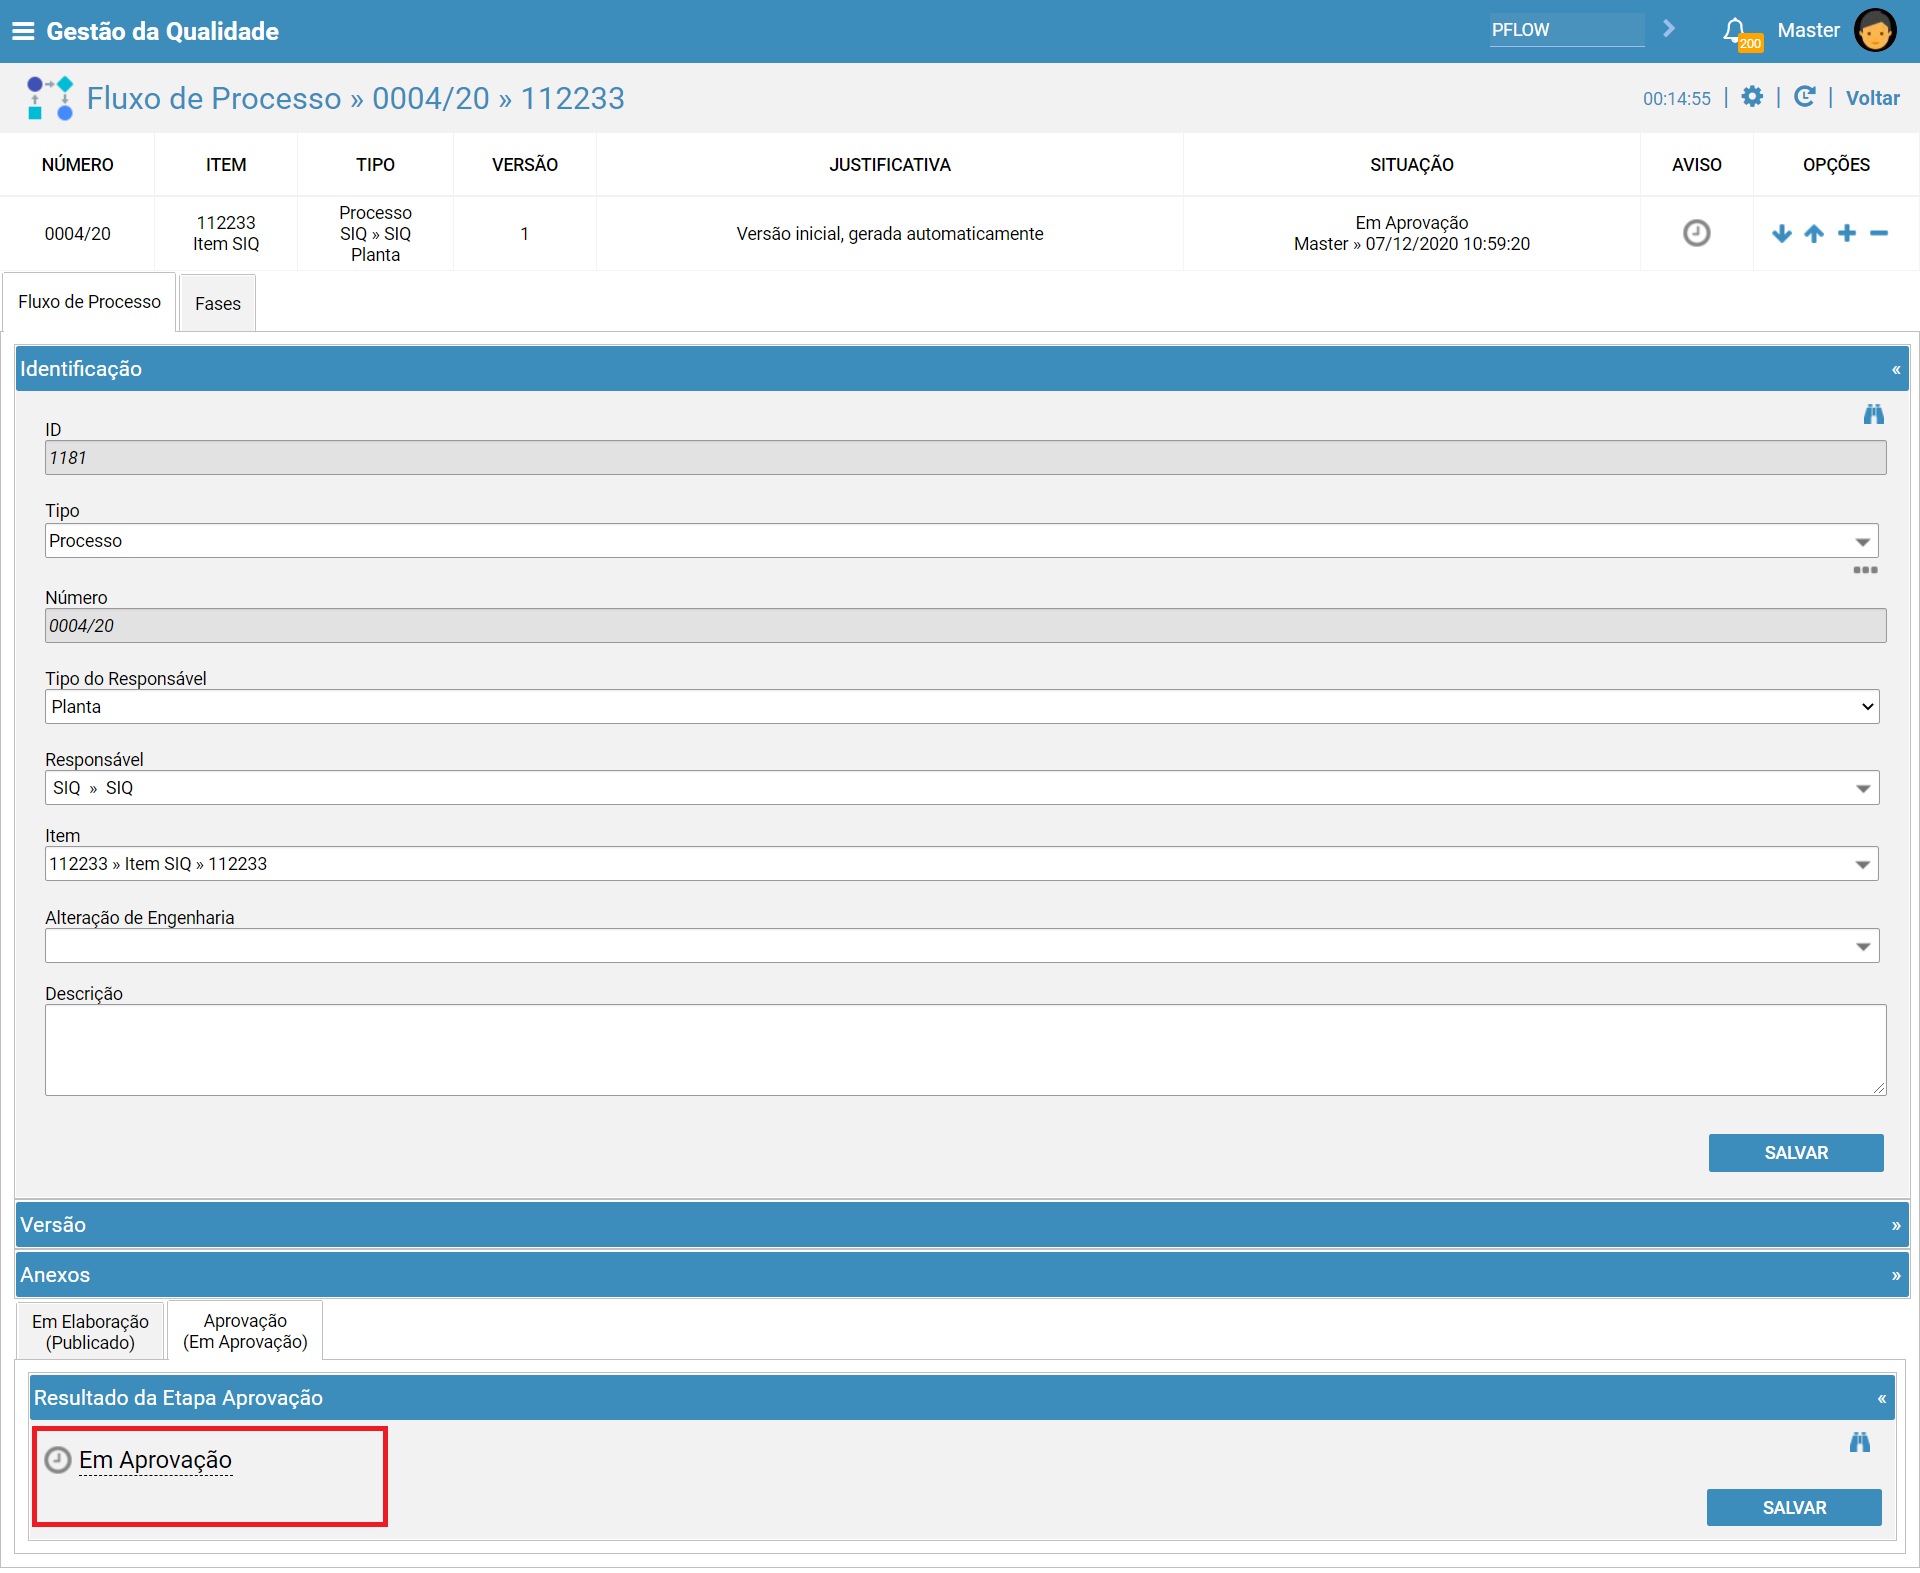Click the three dots below the Tipo field
Viewport: 1920px width, 1573px height.
[1865, 570]
